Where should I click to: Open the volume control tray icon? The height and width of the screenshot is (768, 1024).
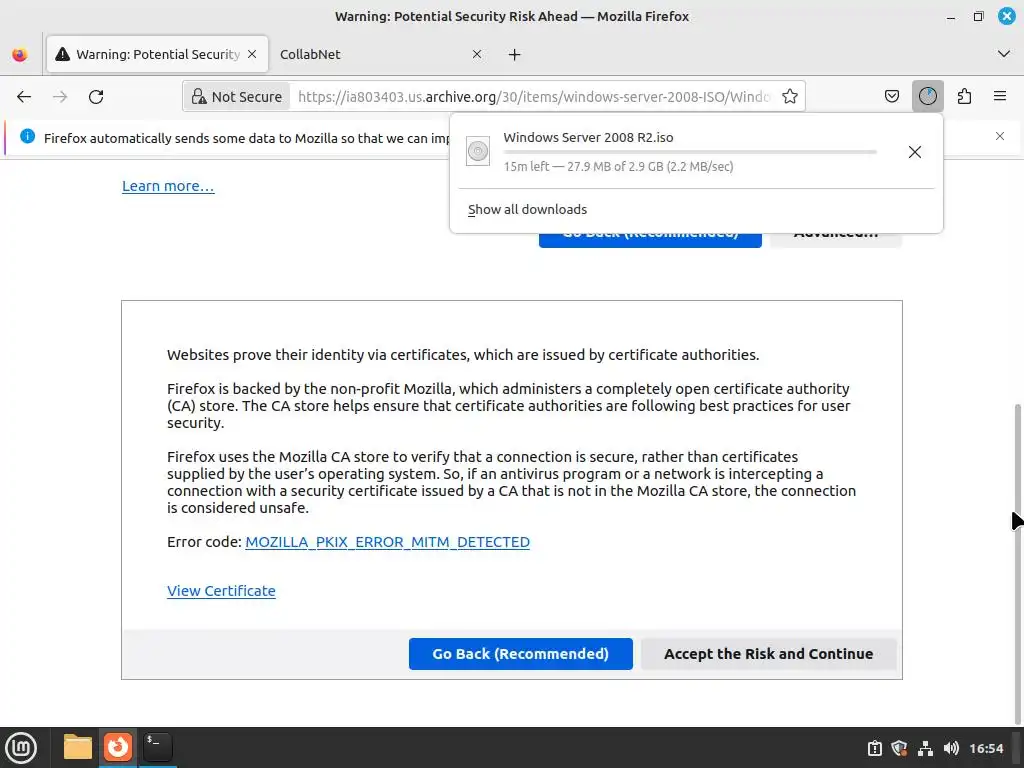pos(951,748)
